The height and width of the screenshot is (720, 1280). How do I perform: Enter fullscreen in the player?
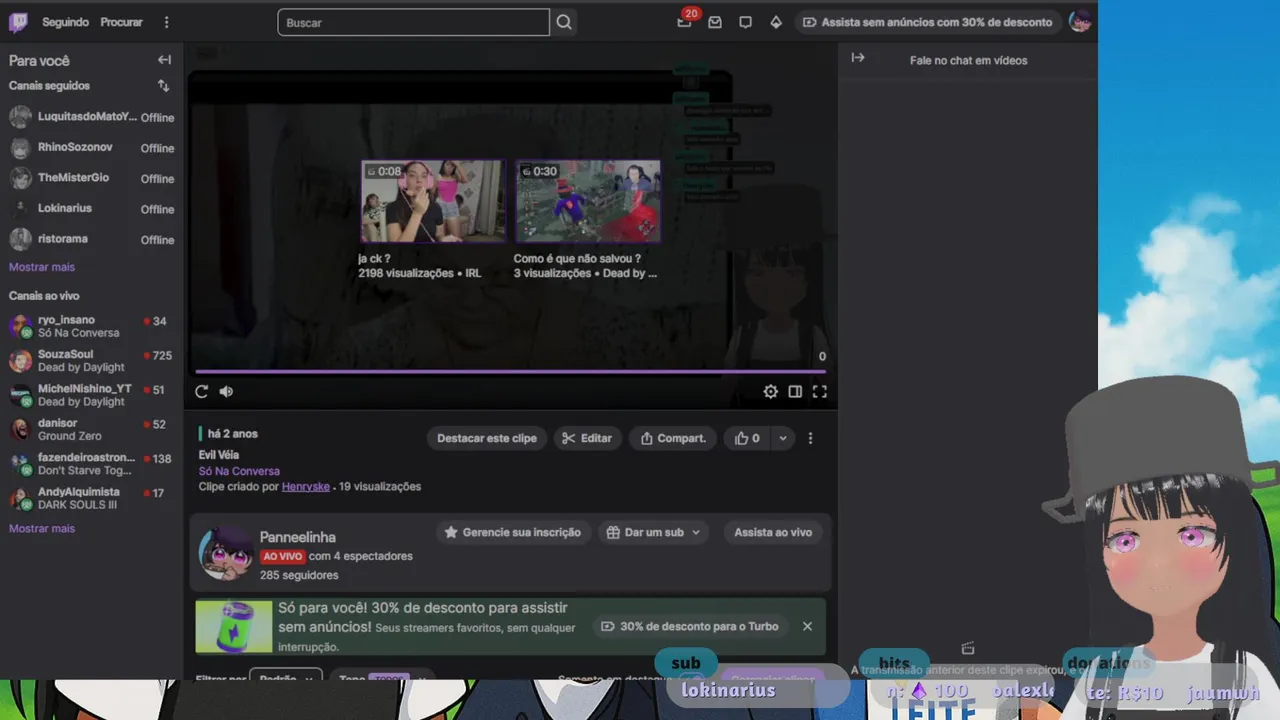pyautogui.click(x=820, y=392)
